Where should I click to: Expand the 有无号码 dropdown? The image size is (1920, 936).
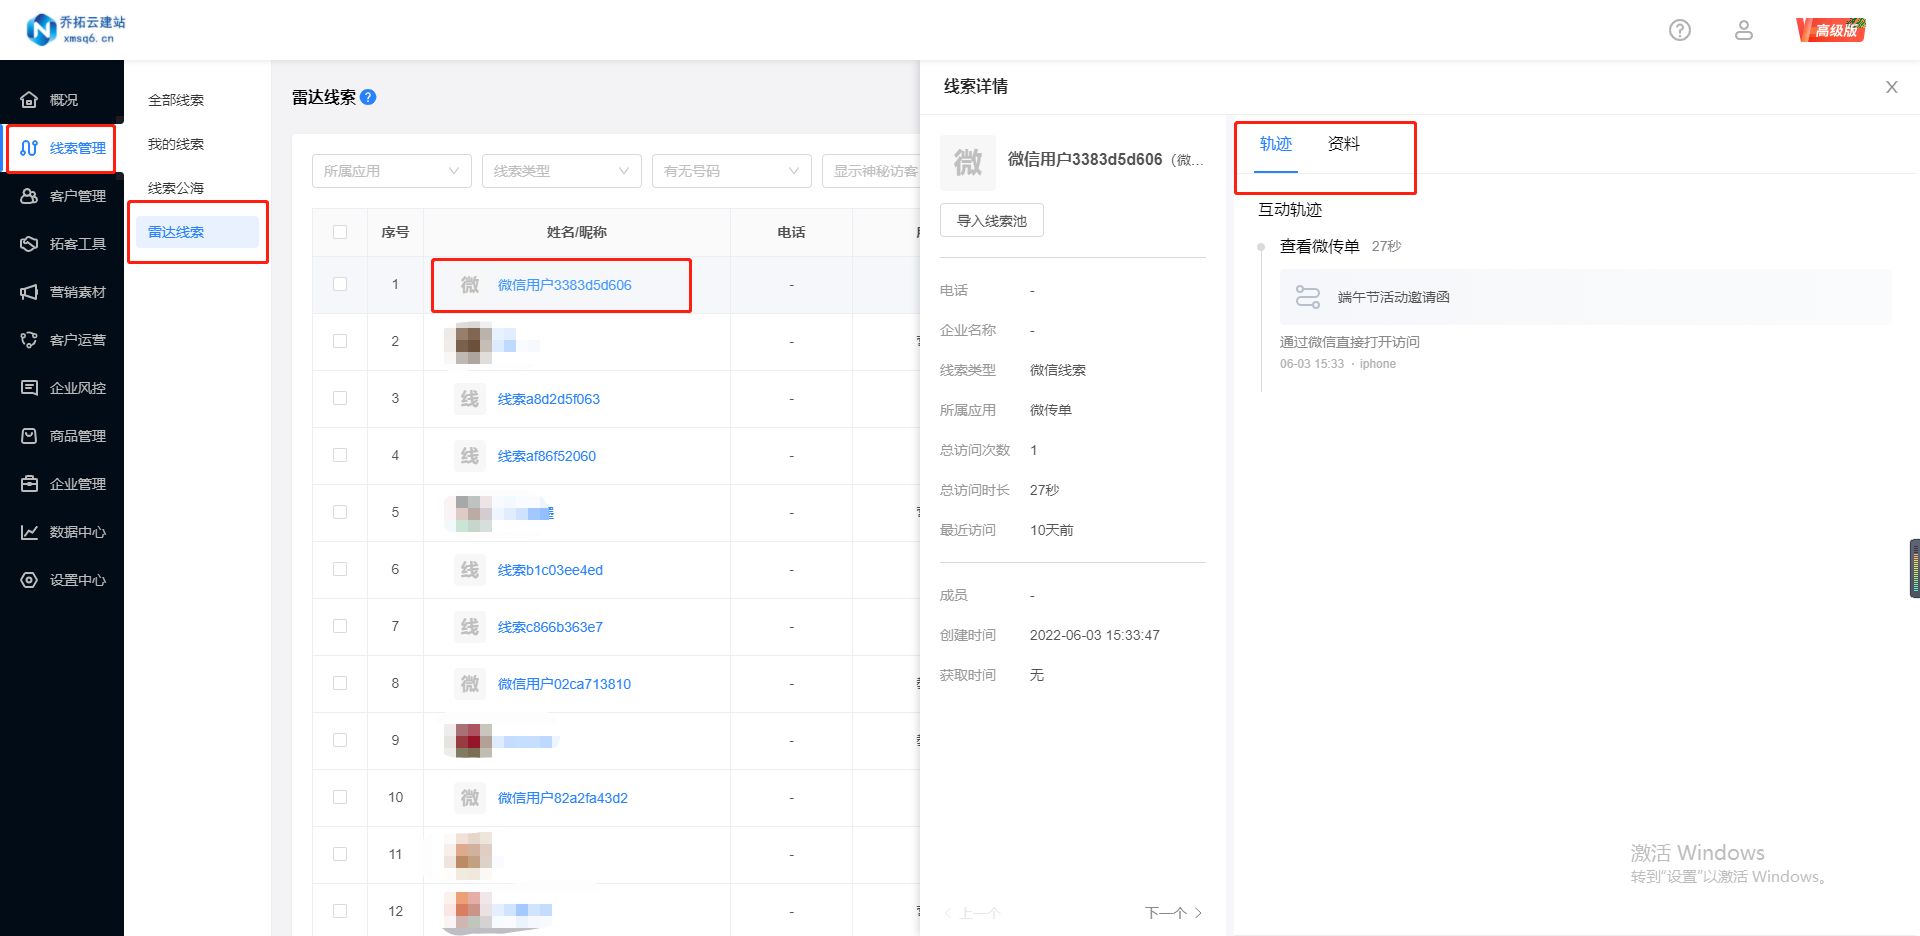tap(732, 171)
